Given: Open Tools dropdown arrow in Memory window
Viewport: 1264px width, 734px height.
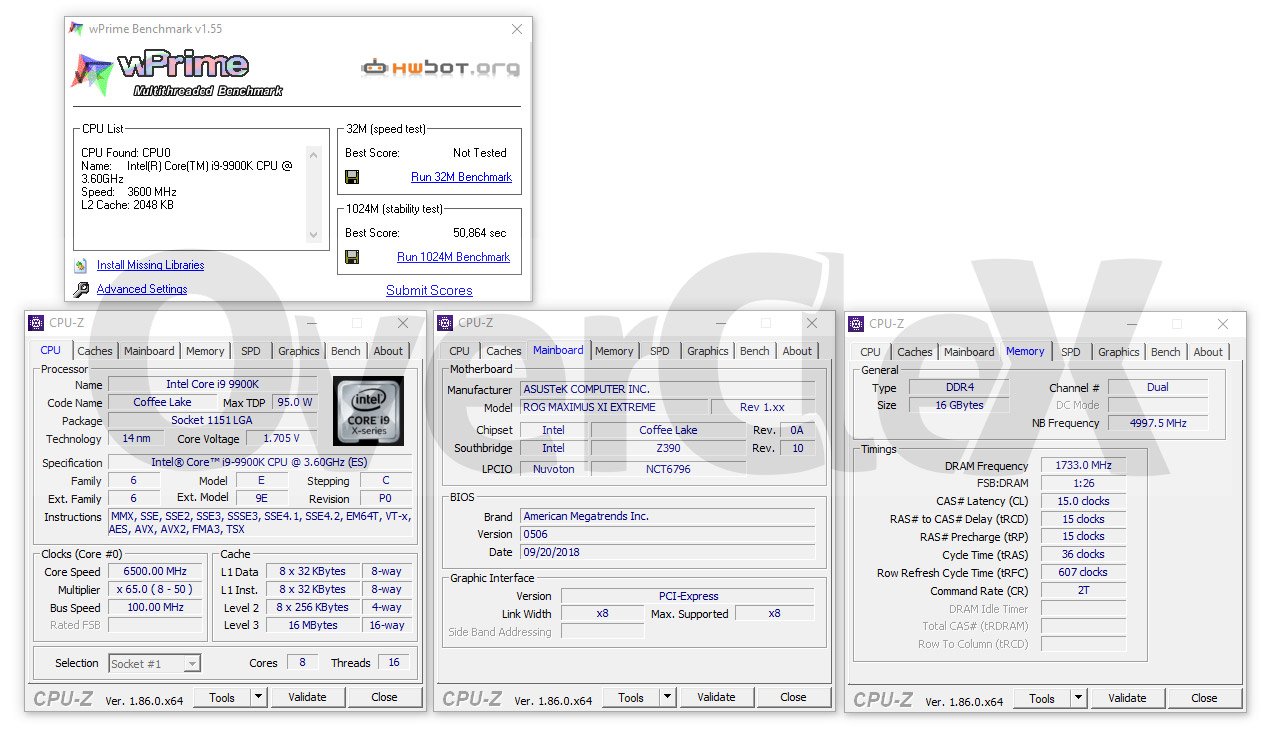Looking at the screenshot, I should [1079, 698].
